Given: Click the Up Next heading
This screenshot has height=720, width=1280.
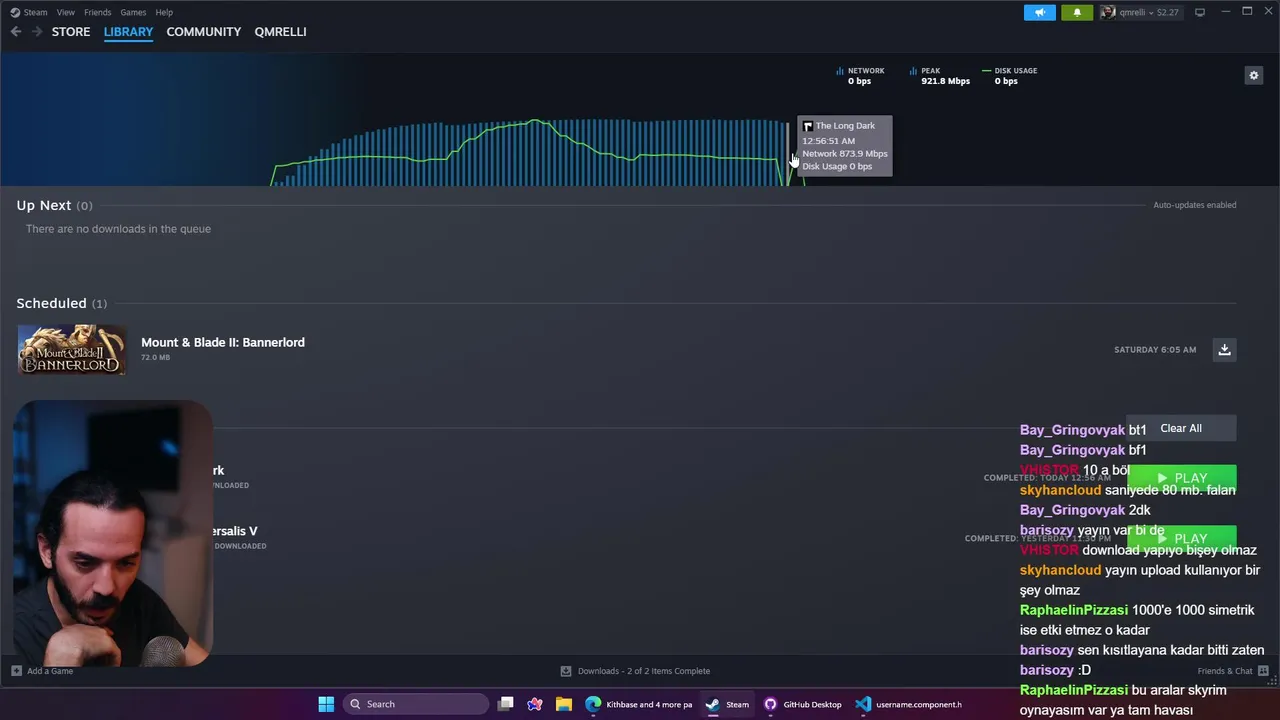Looking at the screenshot, I should (44, 205).
